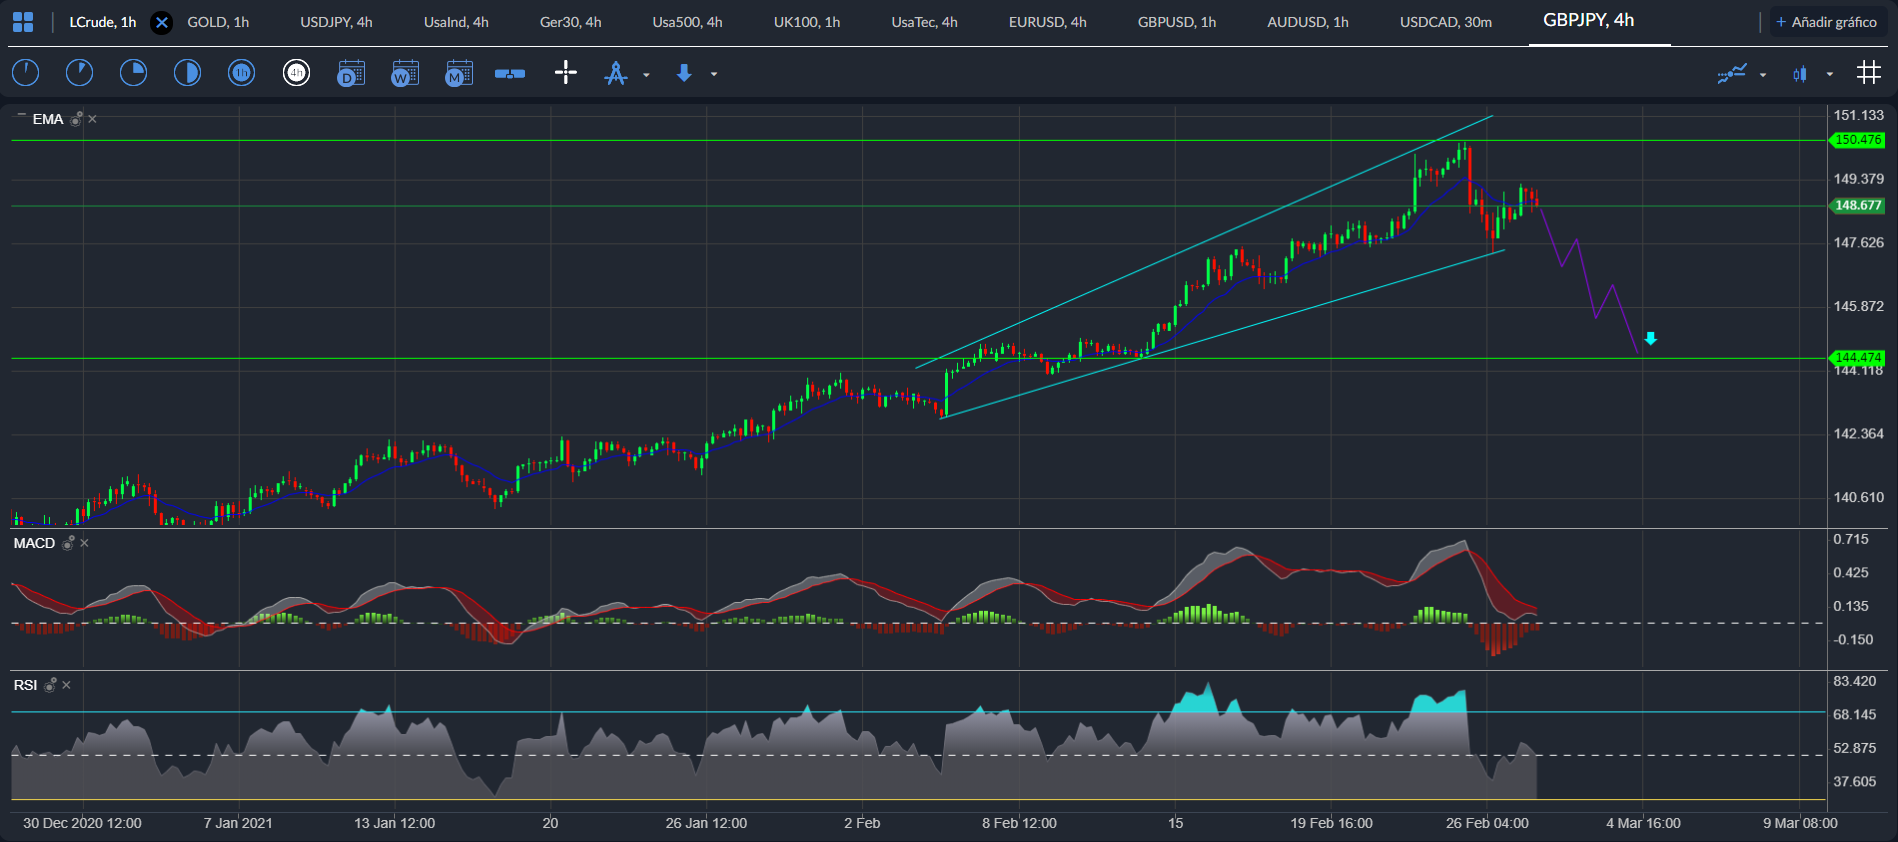The image size is (1898, 842).
Task: Expand the candlestick chart type dropdown
Action: [1830, 75]
